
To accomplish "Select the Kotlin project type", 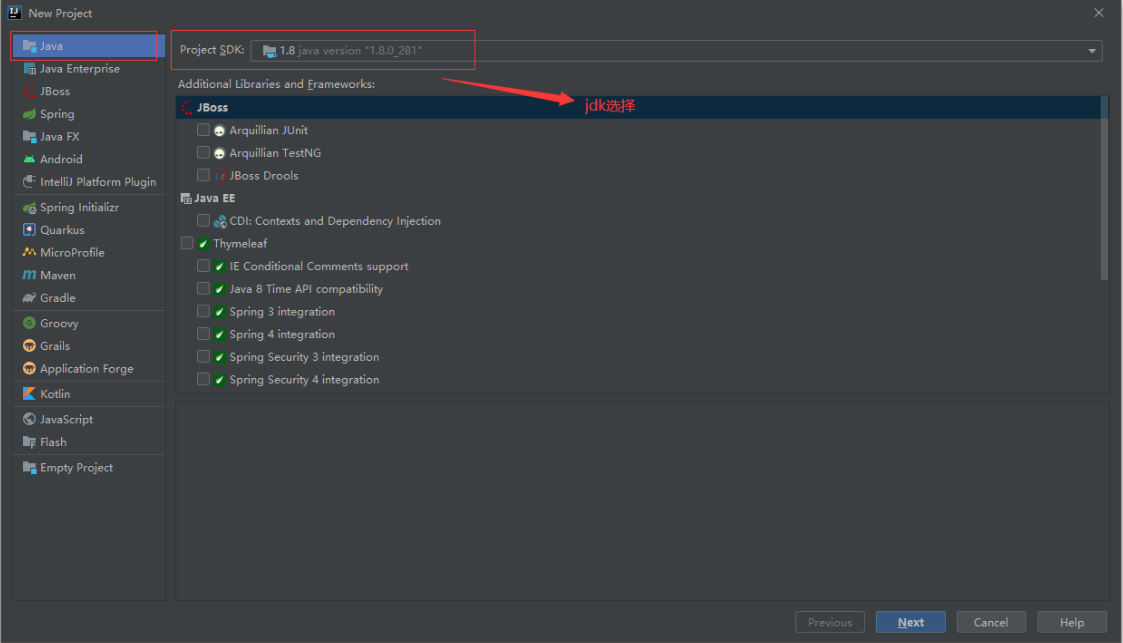I will (89, 394).
